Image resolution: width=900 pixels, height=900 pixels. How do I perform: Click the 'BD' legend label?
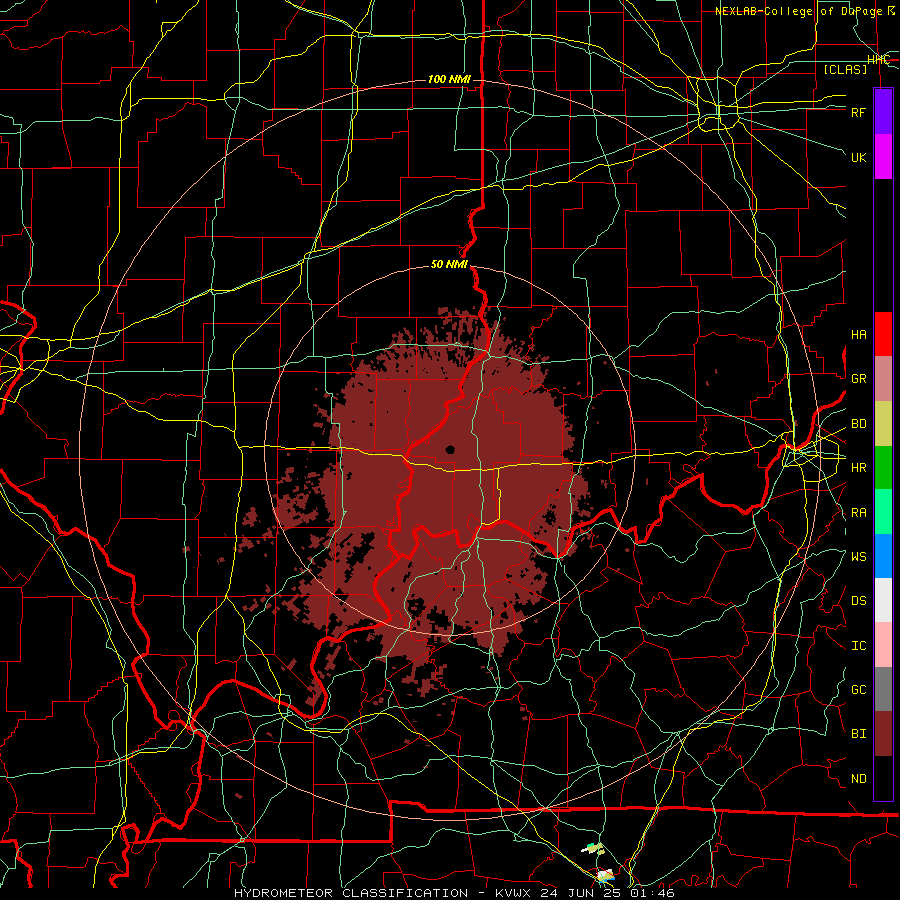click(858, 424)
